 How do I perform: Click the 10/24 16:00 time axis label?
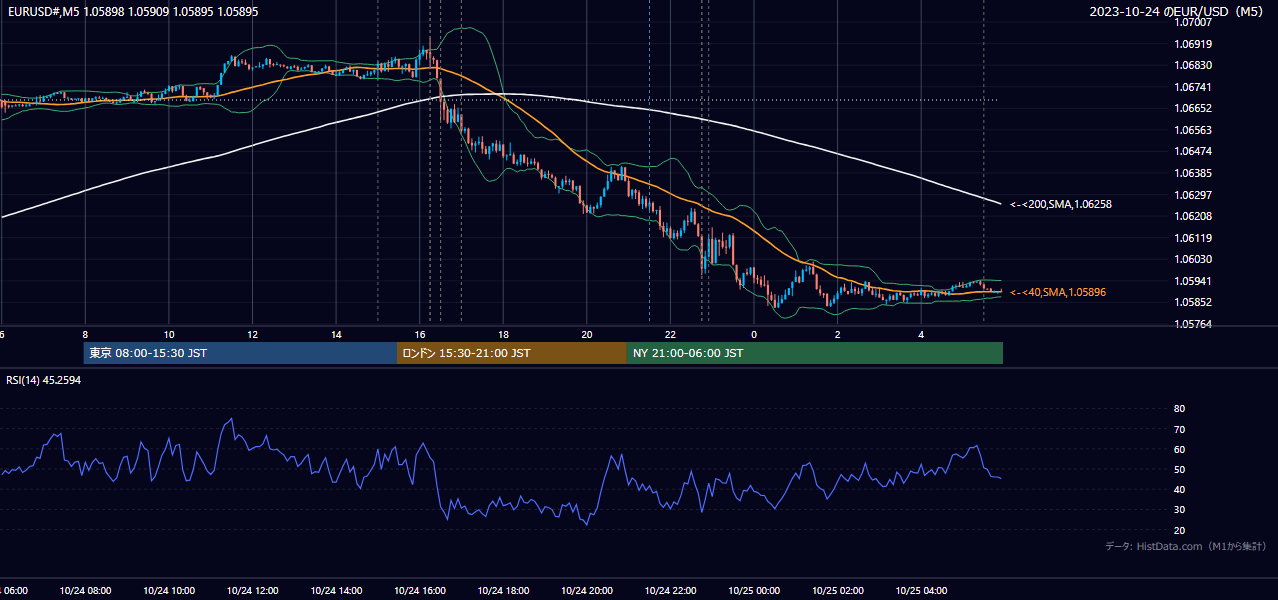point(420,591)
